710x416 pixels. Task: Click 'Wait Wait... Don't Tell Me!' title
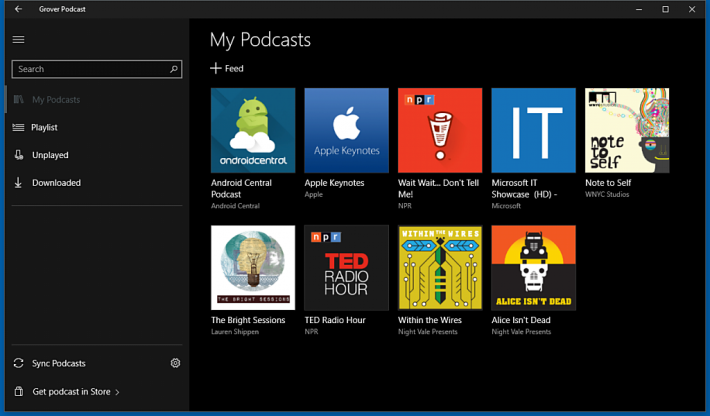click(438, 188)
